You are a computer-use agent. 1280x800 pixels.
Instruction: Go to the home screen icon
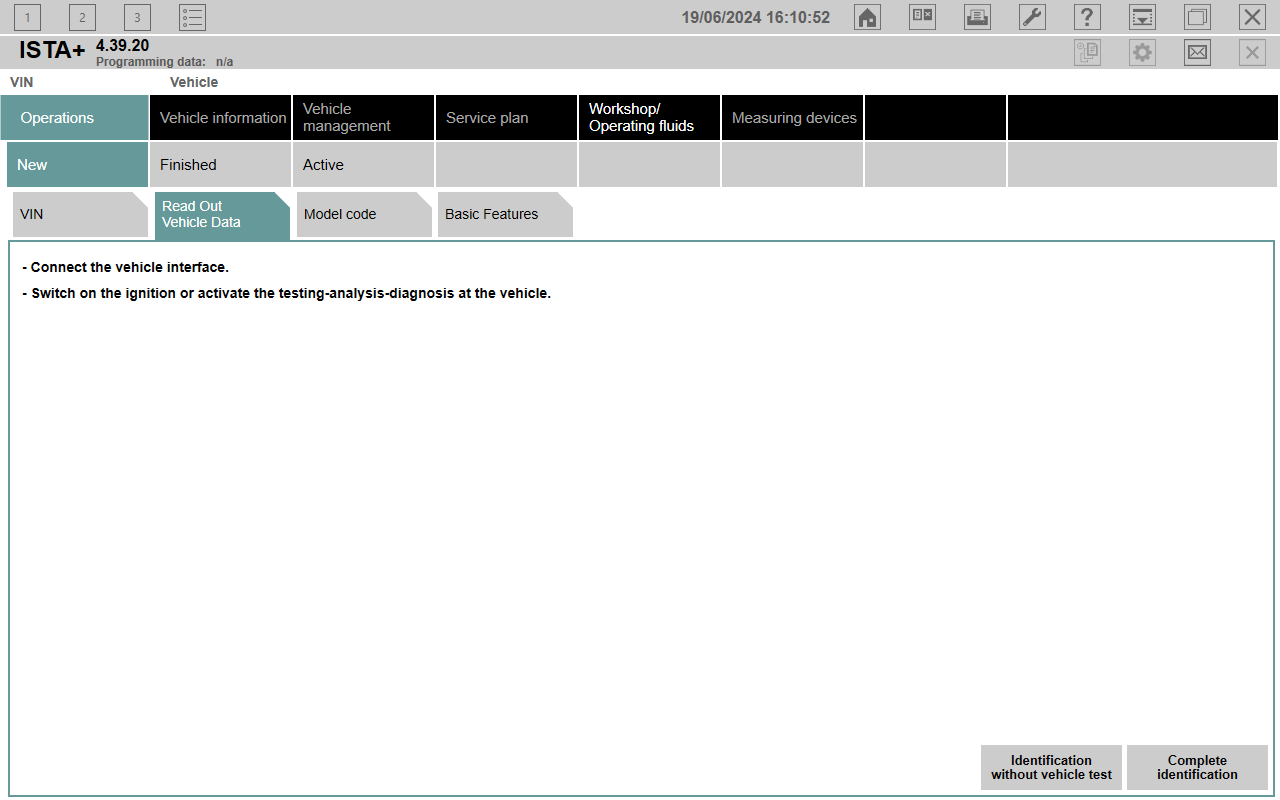(x=868, y=17)
